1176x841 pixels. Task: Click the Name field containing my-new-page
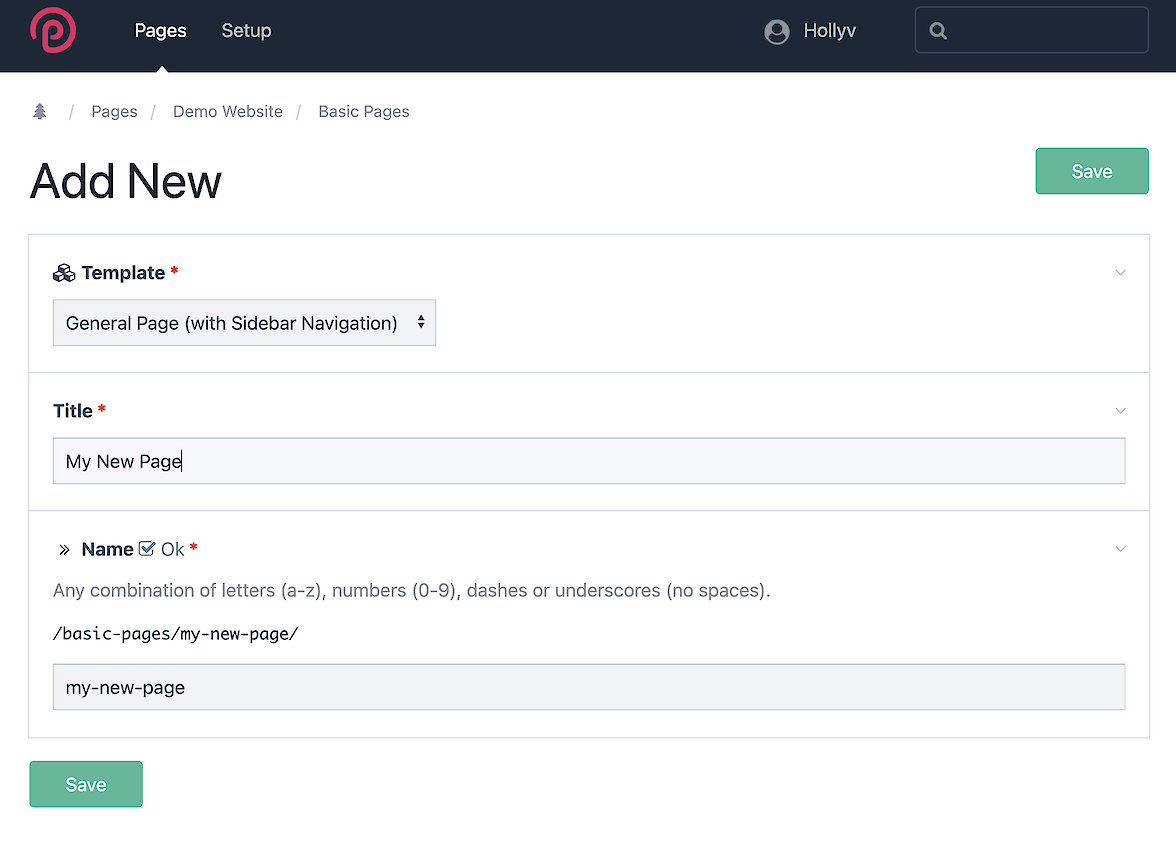coord(588,687)
